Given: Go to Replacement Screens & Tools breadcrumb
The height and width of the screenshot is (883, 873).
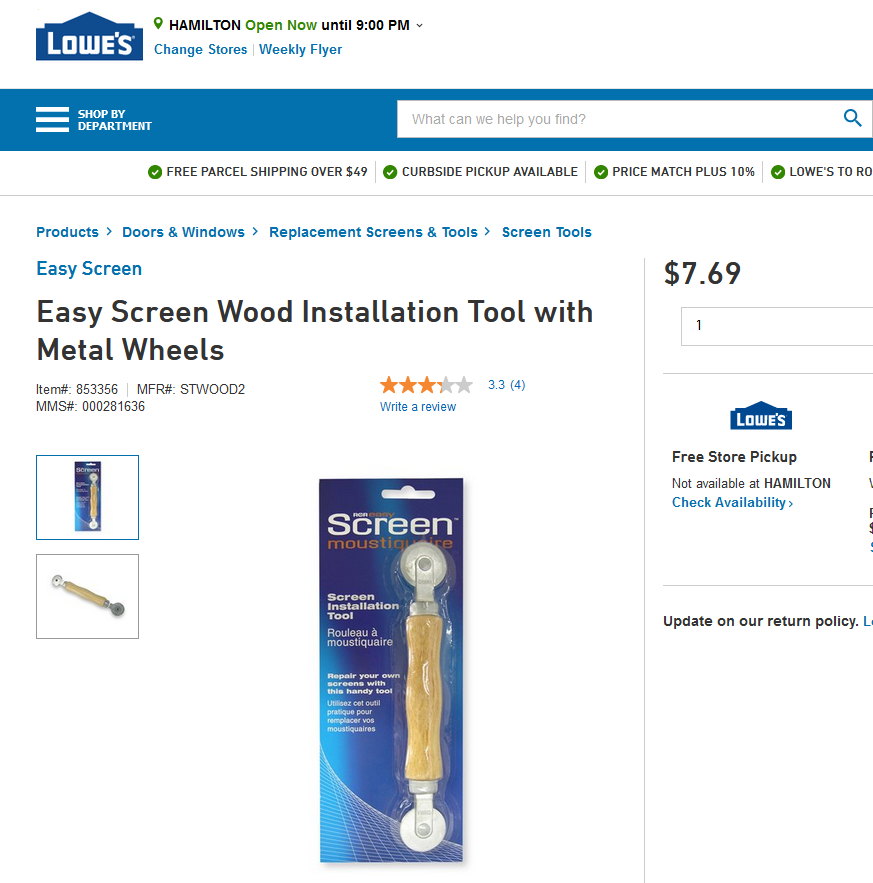Looking at the screenshot, I should (x=373, y=232).
